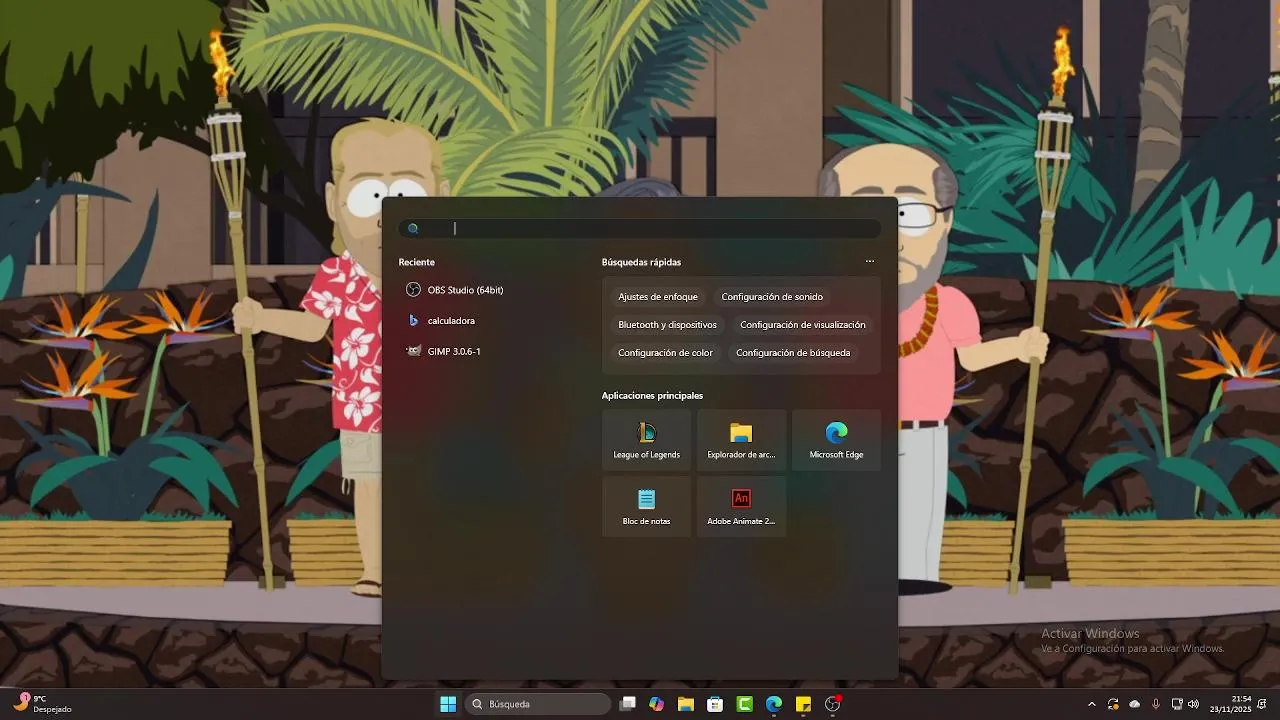Open volume speaker tray icon

(1193, 704)
